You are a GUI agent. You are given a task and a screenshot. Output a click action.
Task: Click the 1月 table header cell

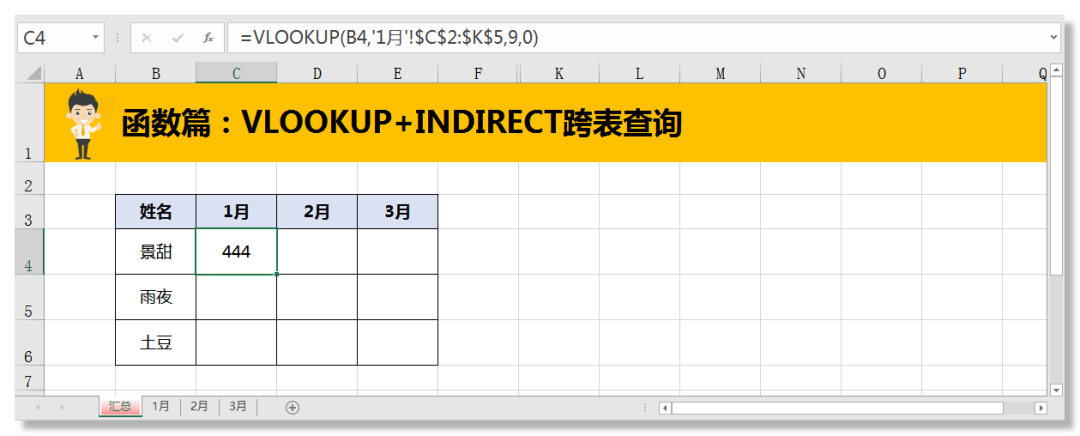pos(236,211)
